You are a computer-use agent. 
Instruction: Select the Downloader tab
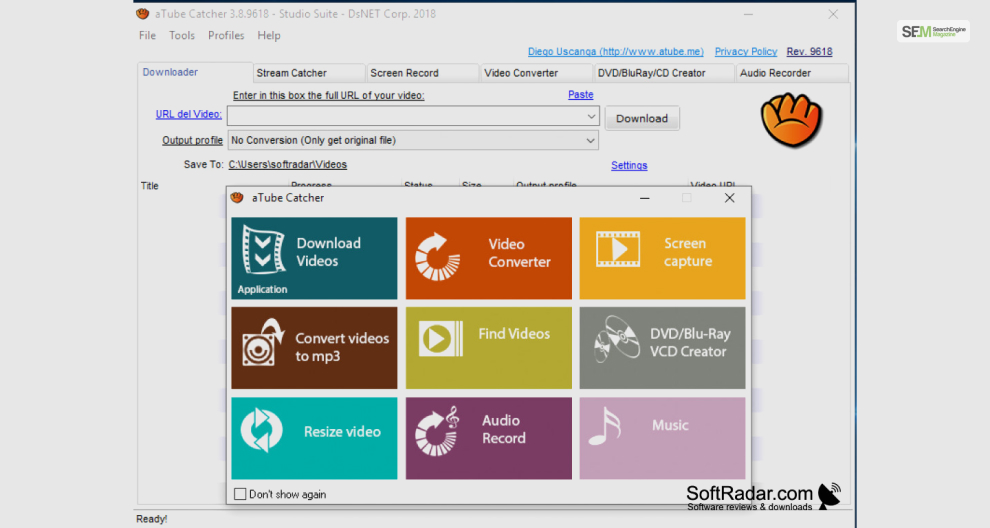[195, 72]
